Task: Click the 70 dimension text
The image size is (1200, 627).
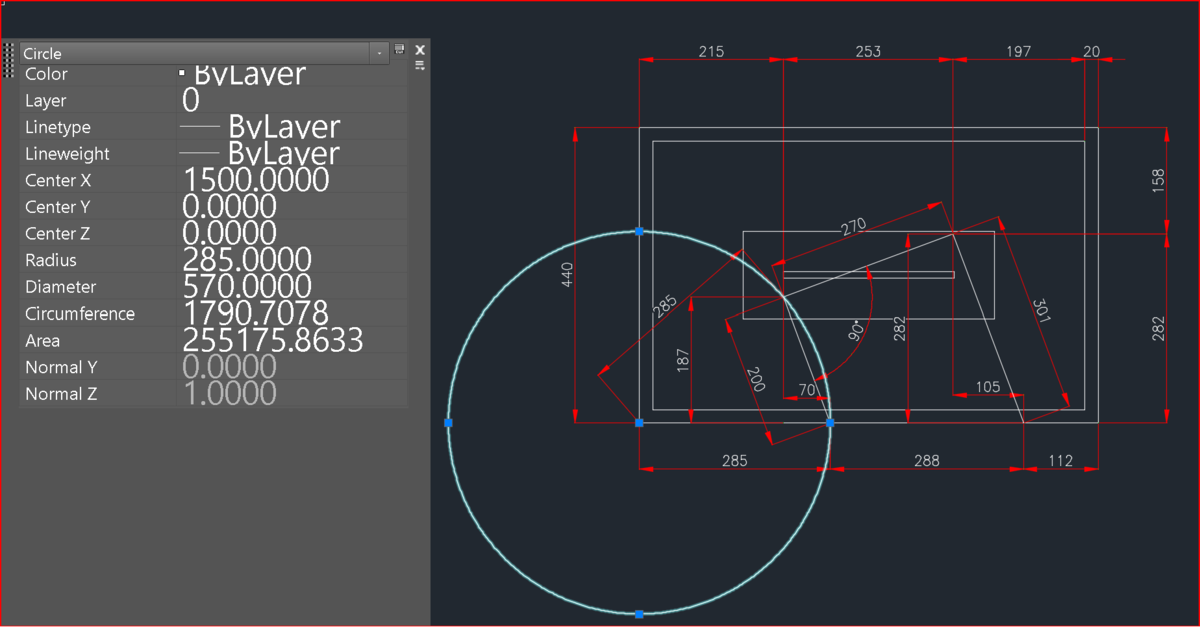Action: [807, 390]
